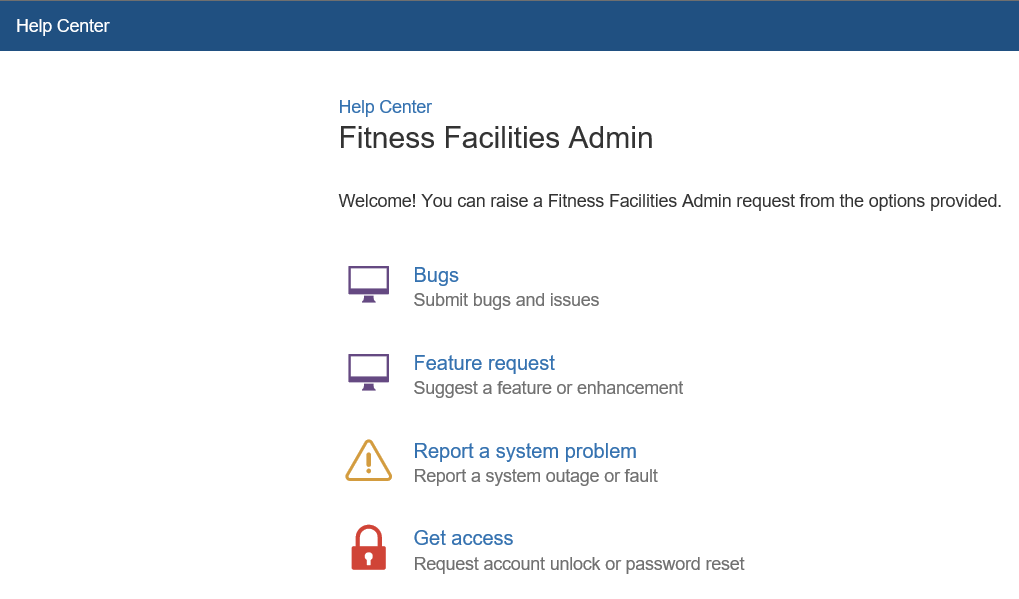This screenshot has width=1019, height=599.
Task: Choose the Get access request
Action: [463, 538]
